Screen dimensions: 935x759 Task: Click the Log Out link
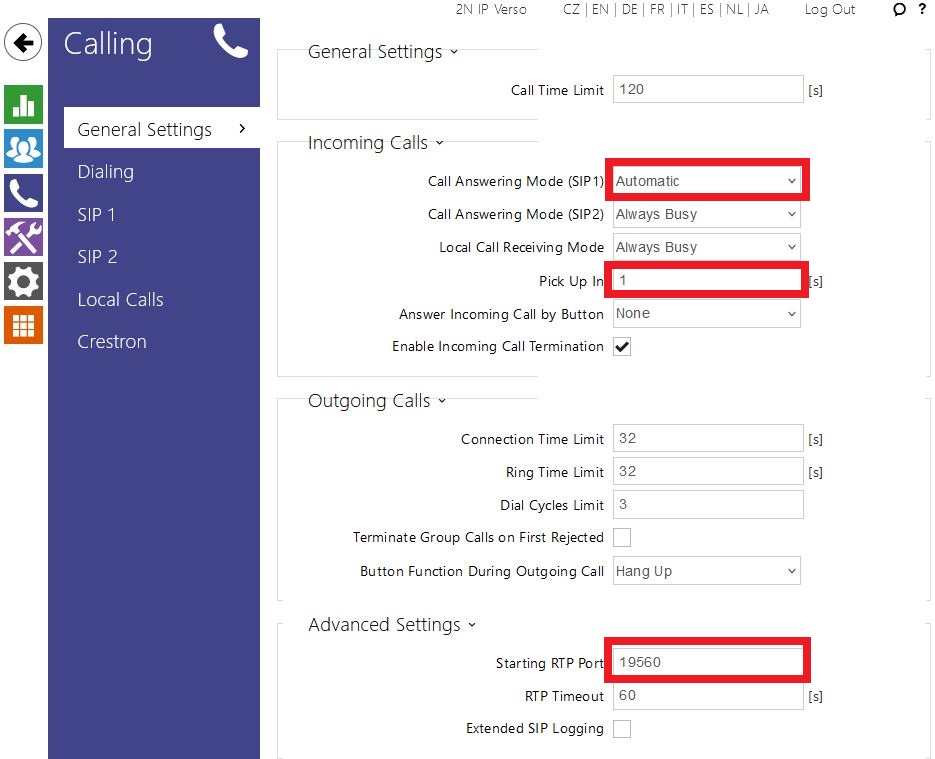(830, 10)
